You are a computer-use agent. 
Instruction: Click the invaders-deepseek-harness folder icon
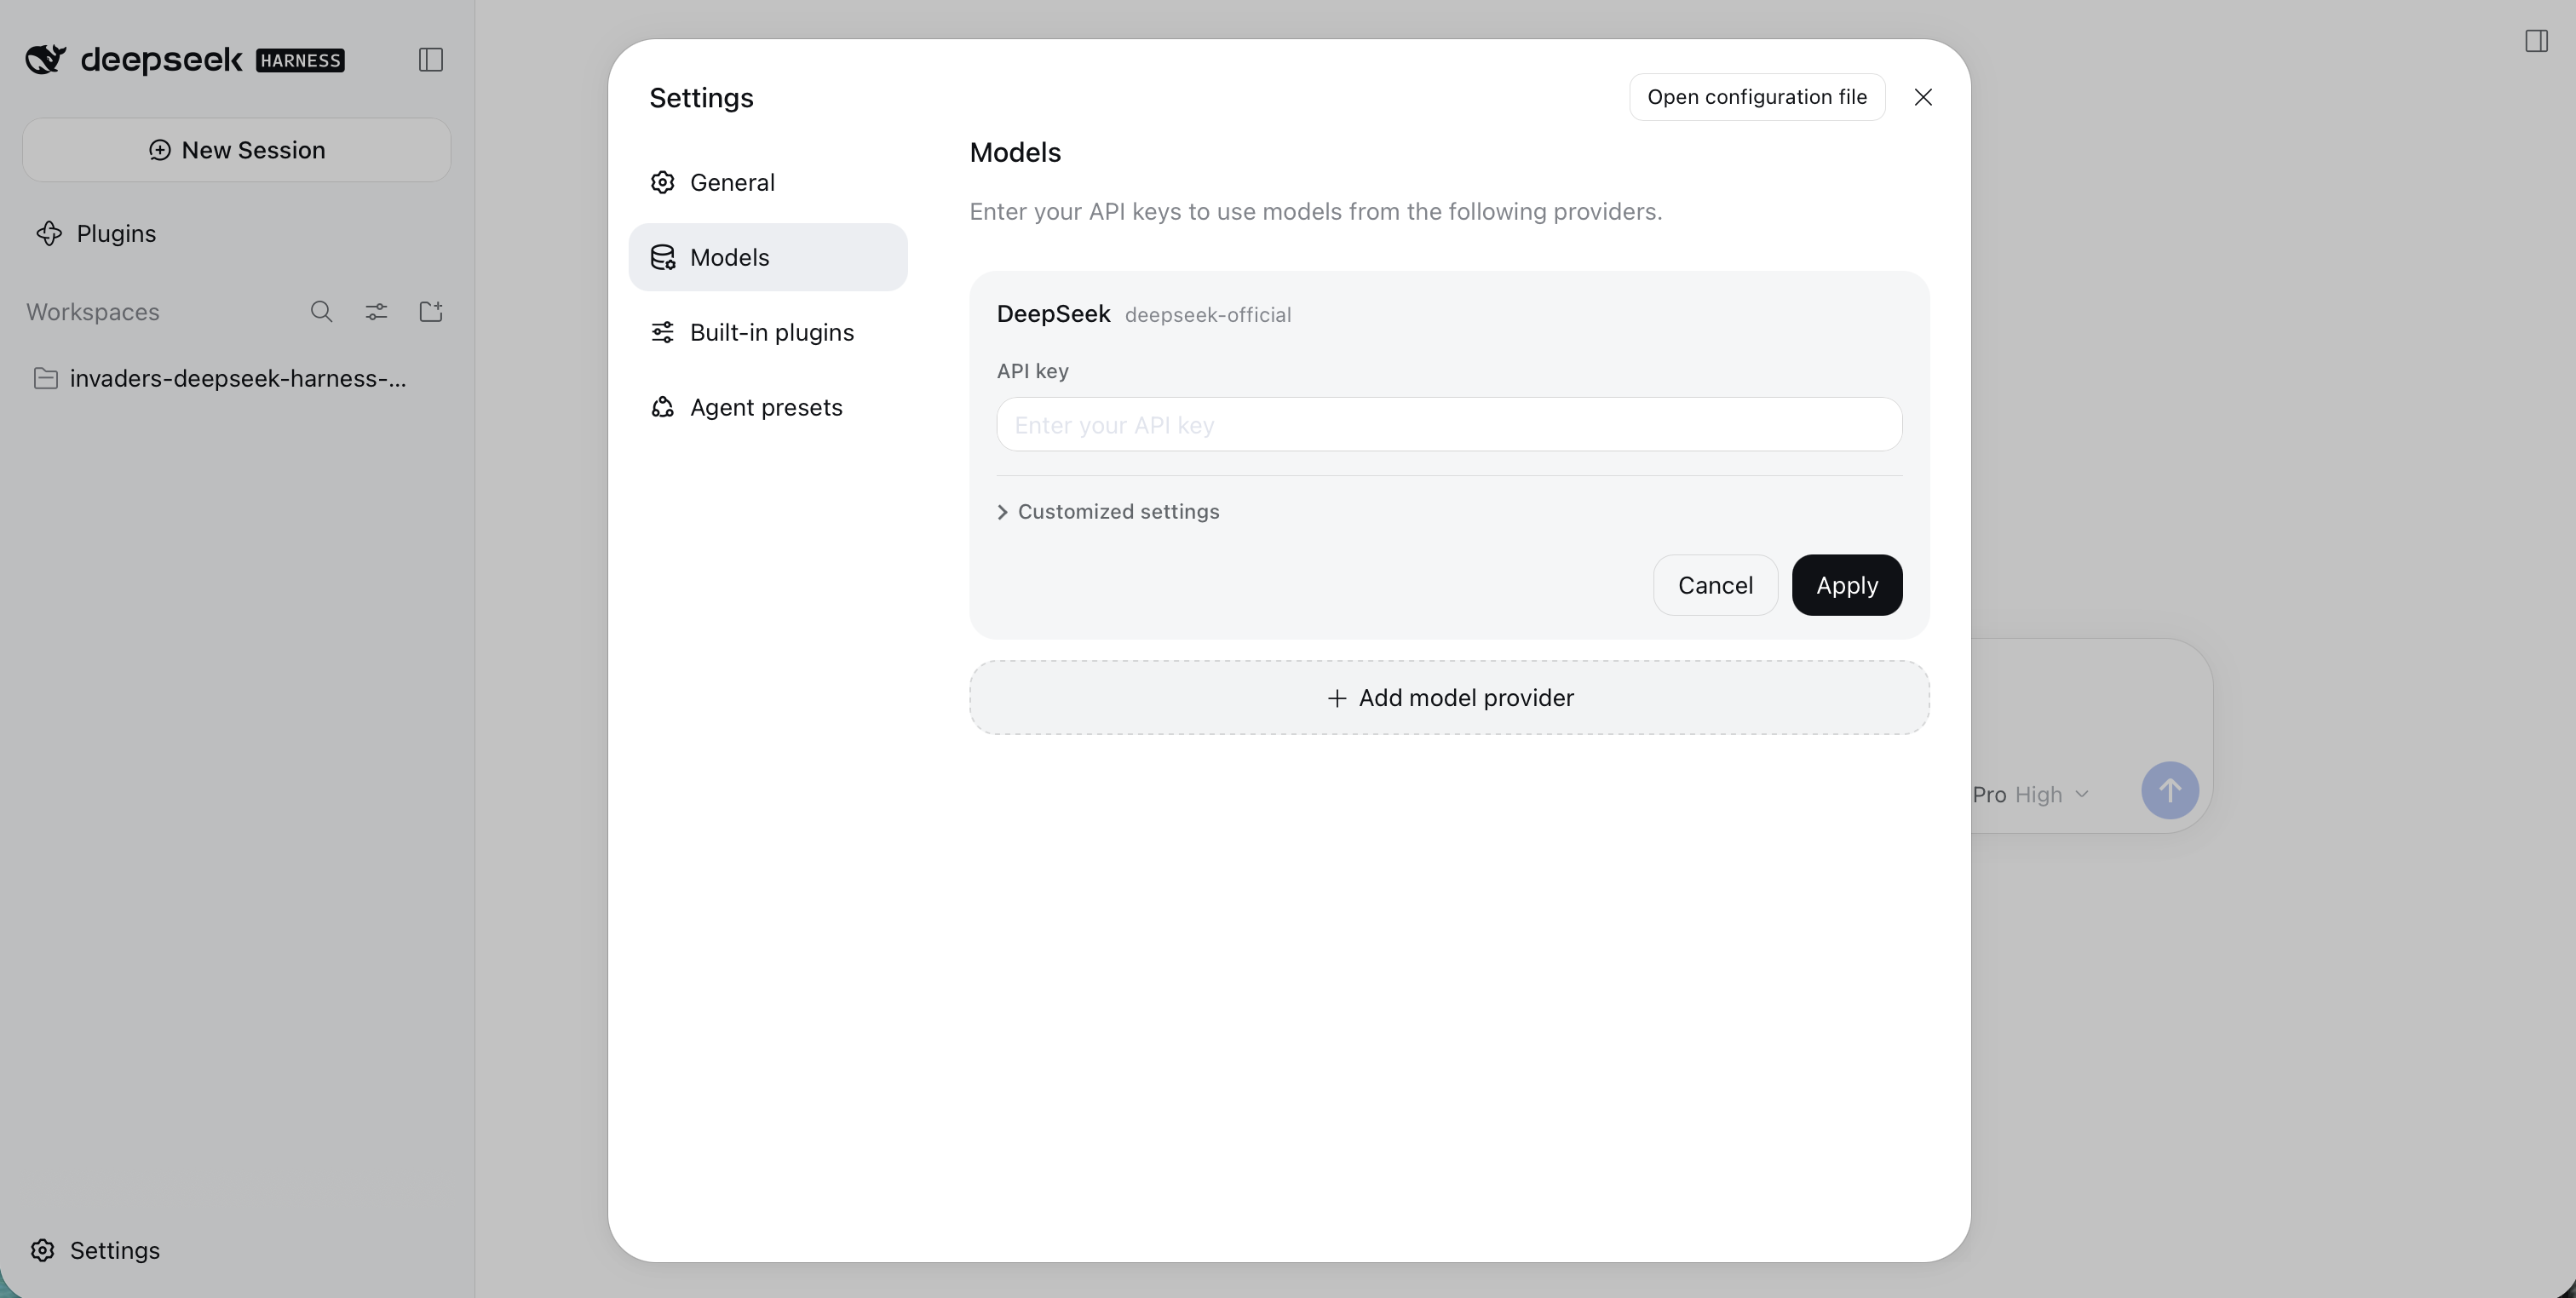pyautogui.click(x=45, y=378)
